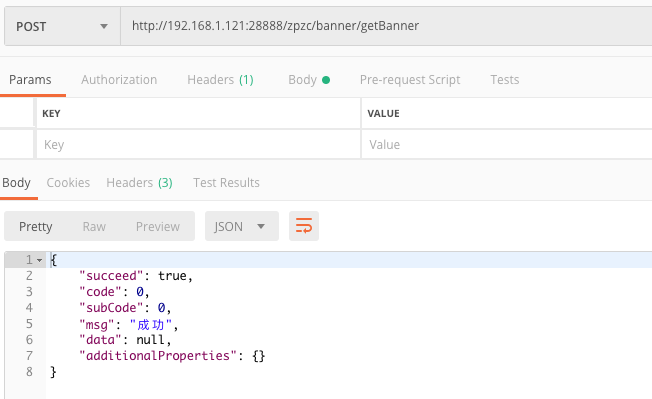Select the Params tab

(30, 80)
